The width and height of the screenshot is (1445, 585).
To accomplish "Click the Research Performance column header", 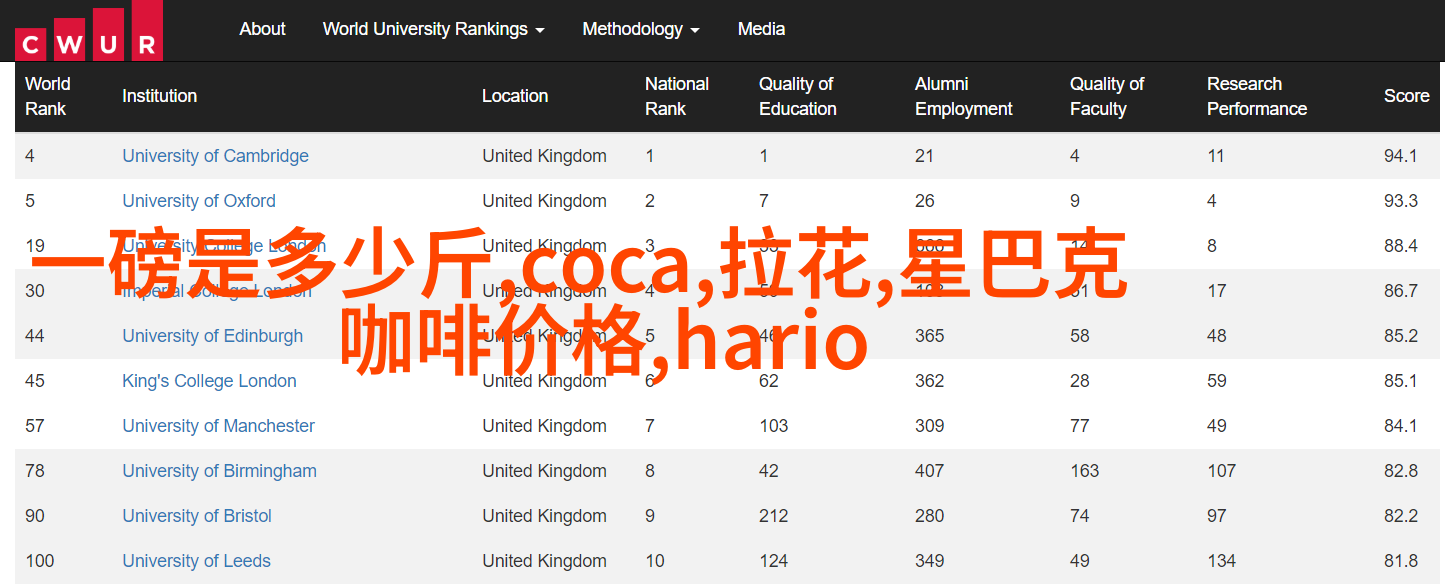I will coord(1257,96).
